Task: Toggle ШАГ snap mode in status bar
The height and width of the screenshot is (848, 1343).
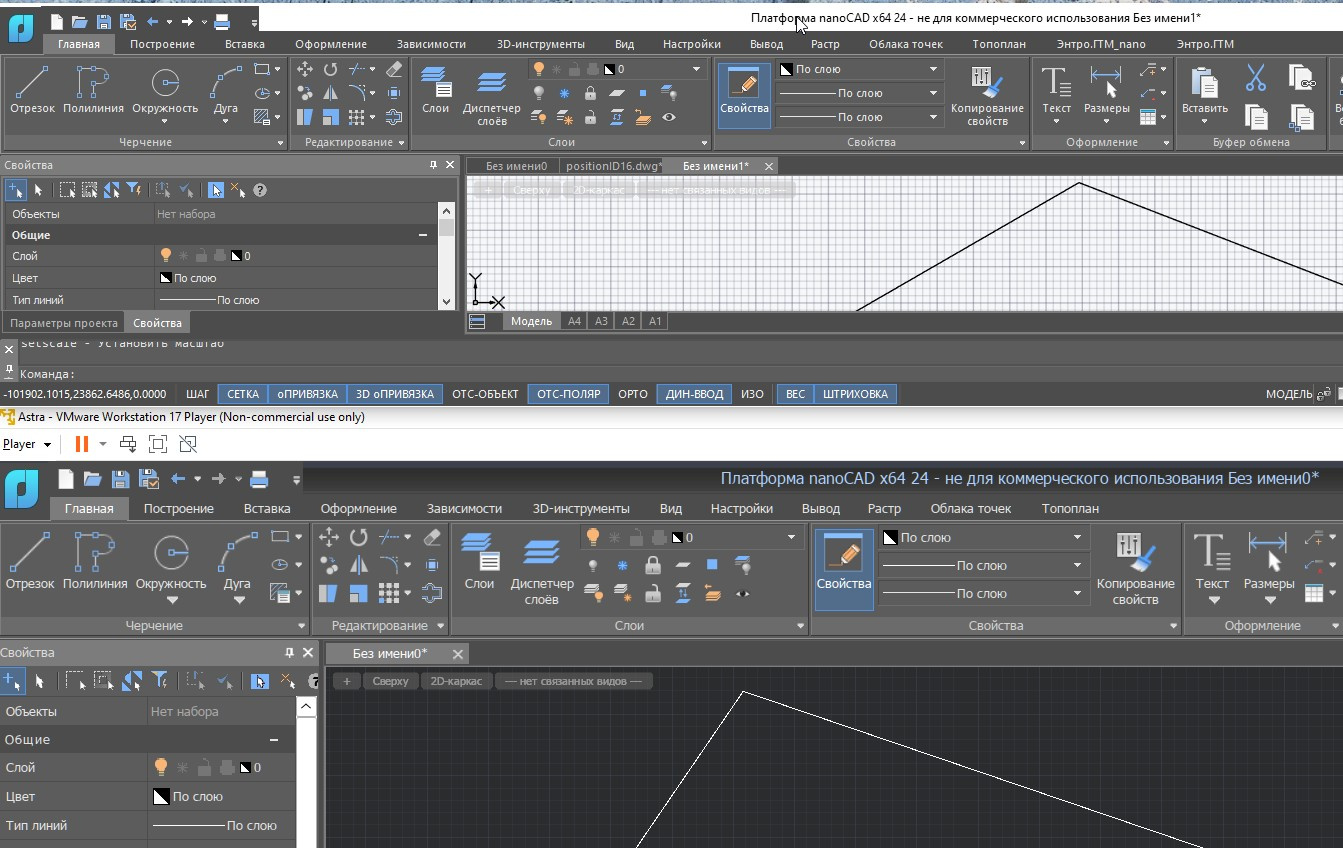Action: click(198, 394)
